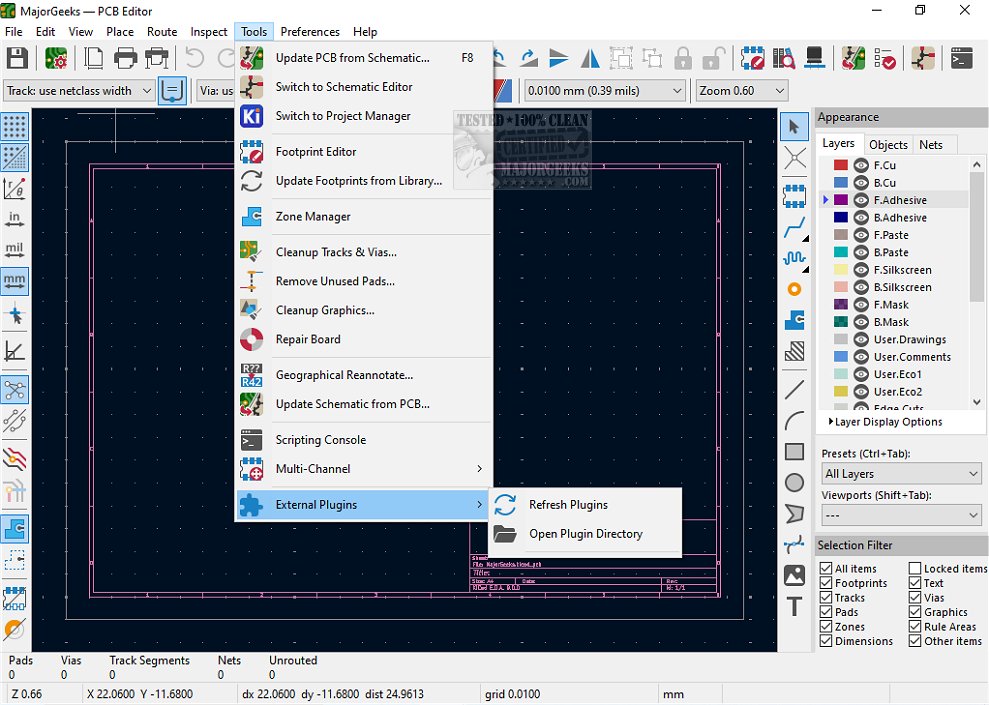Switch to the Objects tab
The height and width of the screenshot is (705, 989).
pos(888,145)
